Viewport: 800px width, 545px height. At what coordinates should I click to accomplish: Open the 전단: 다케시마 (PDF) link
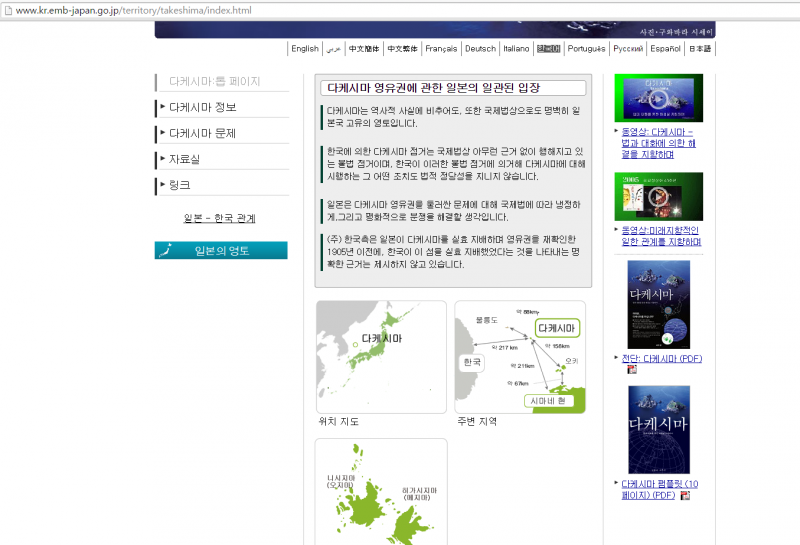[661, 358]
